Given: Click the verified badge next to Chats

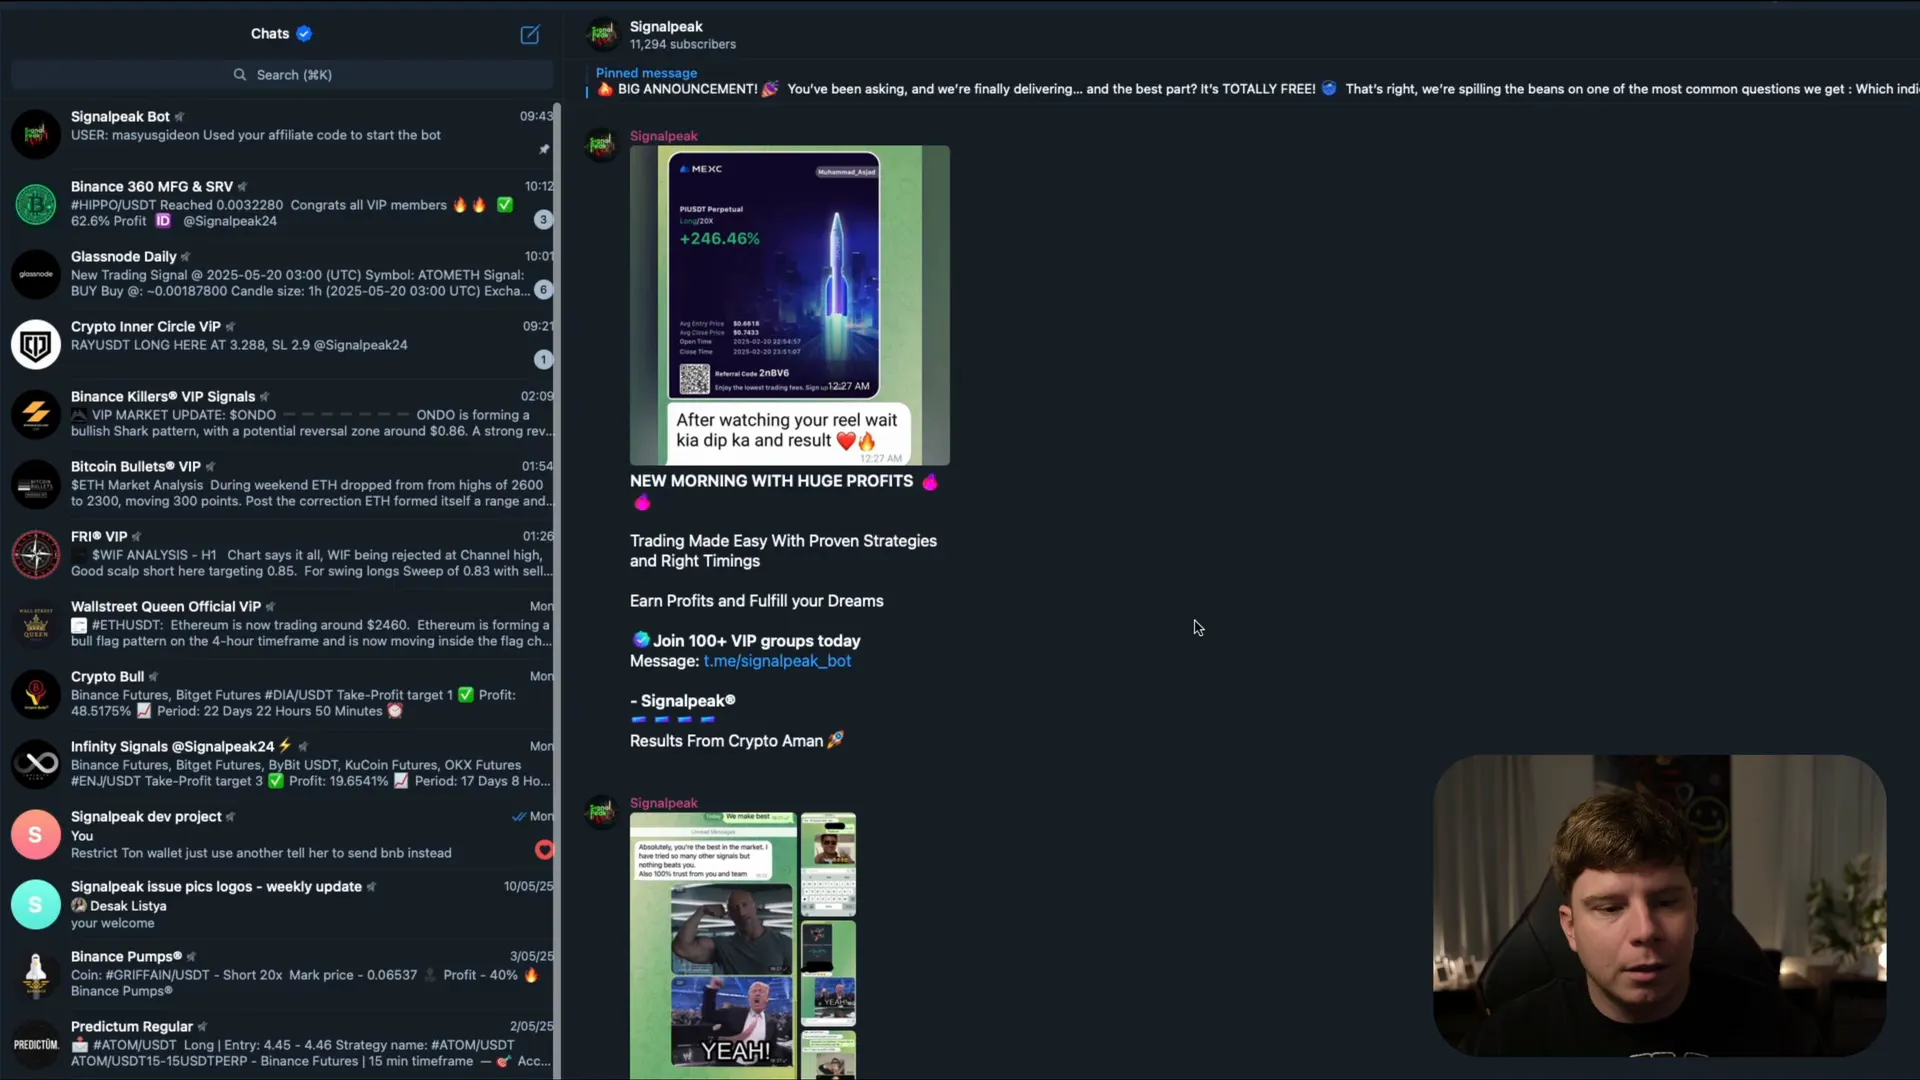Looking at the screenshot, I should pos(304,34).
